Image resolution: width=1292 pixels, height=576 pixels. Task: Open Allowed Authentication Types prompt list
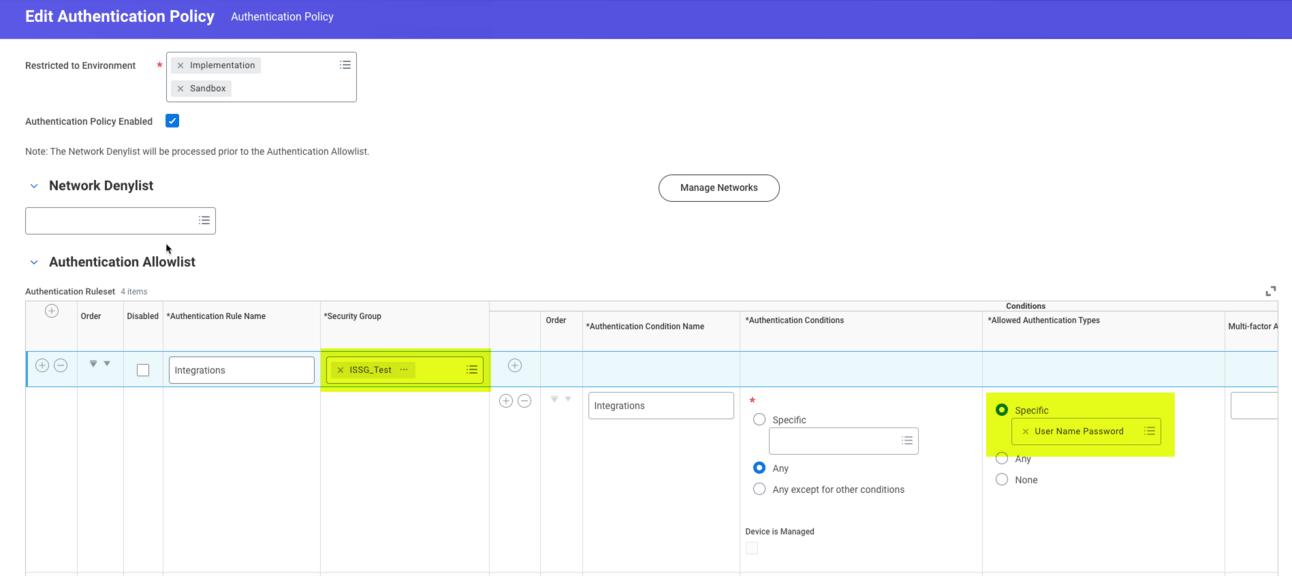1150,431
